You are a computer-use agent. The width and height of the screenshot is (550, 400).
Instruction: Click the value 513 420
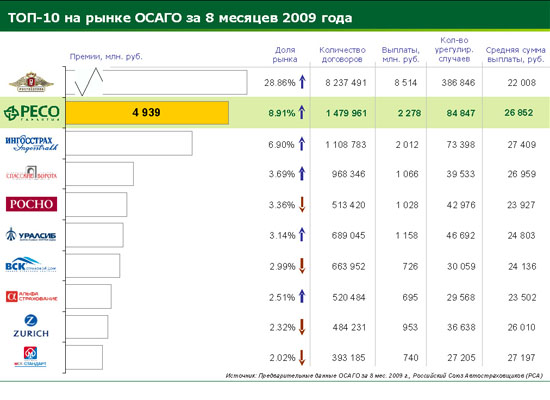[349, 205]
